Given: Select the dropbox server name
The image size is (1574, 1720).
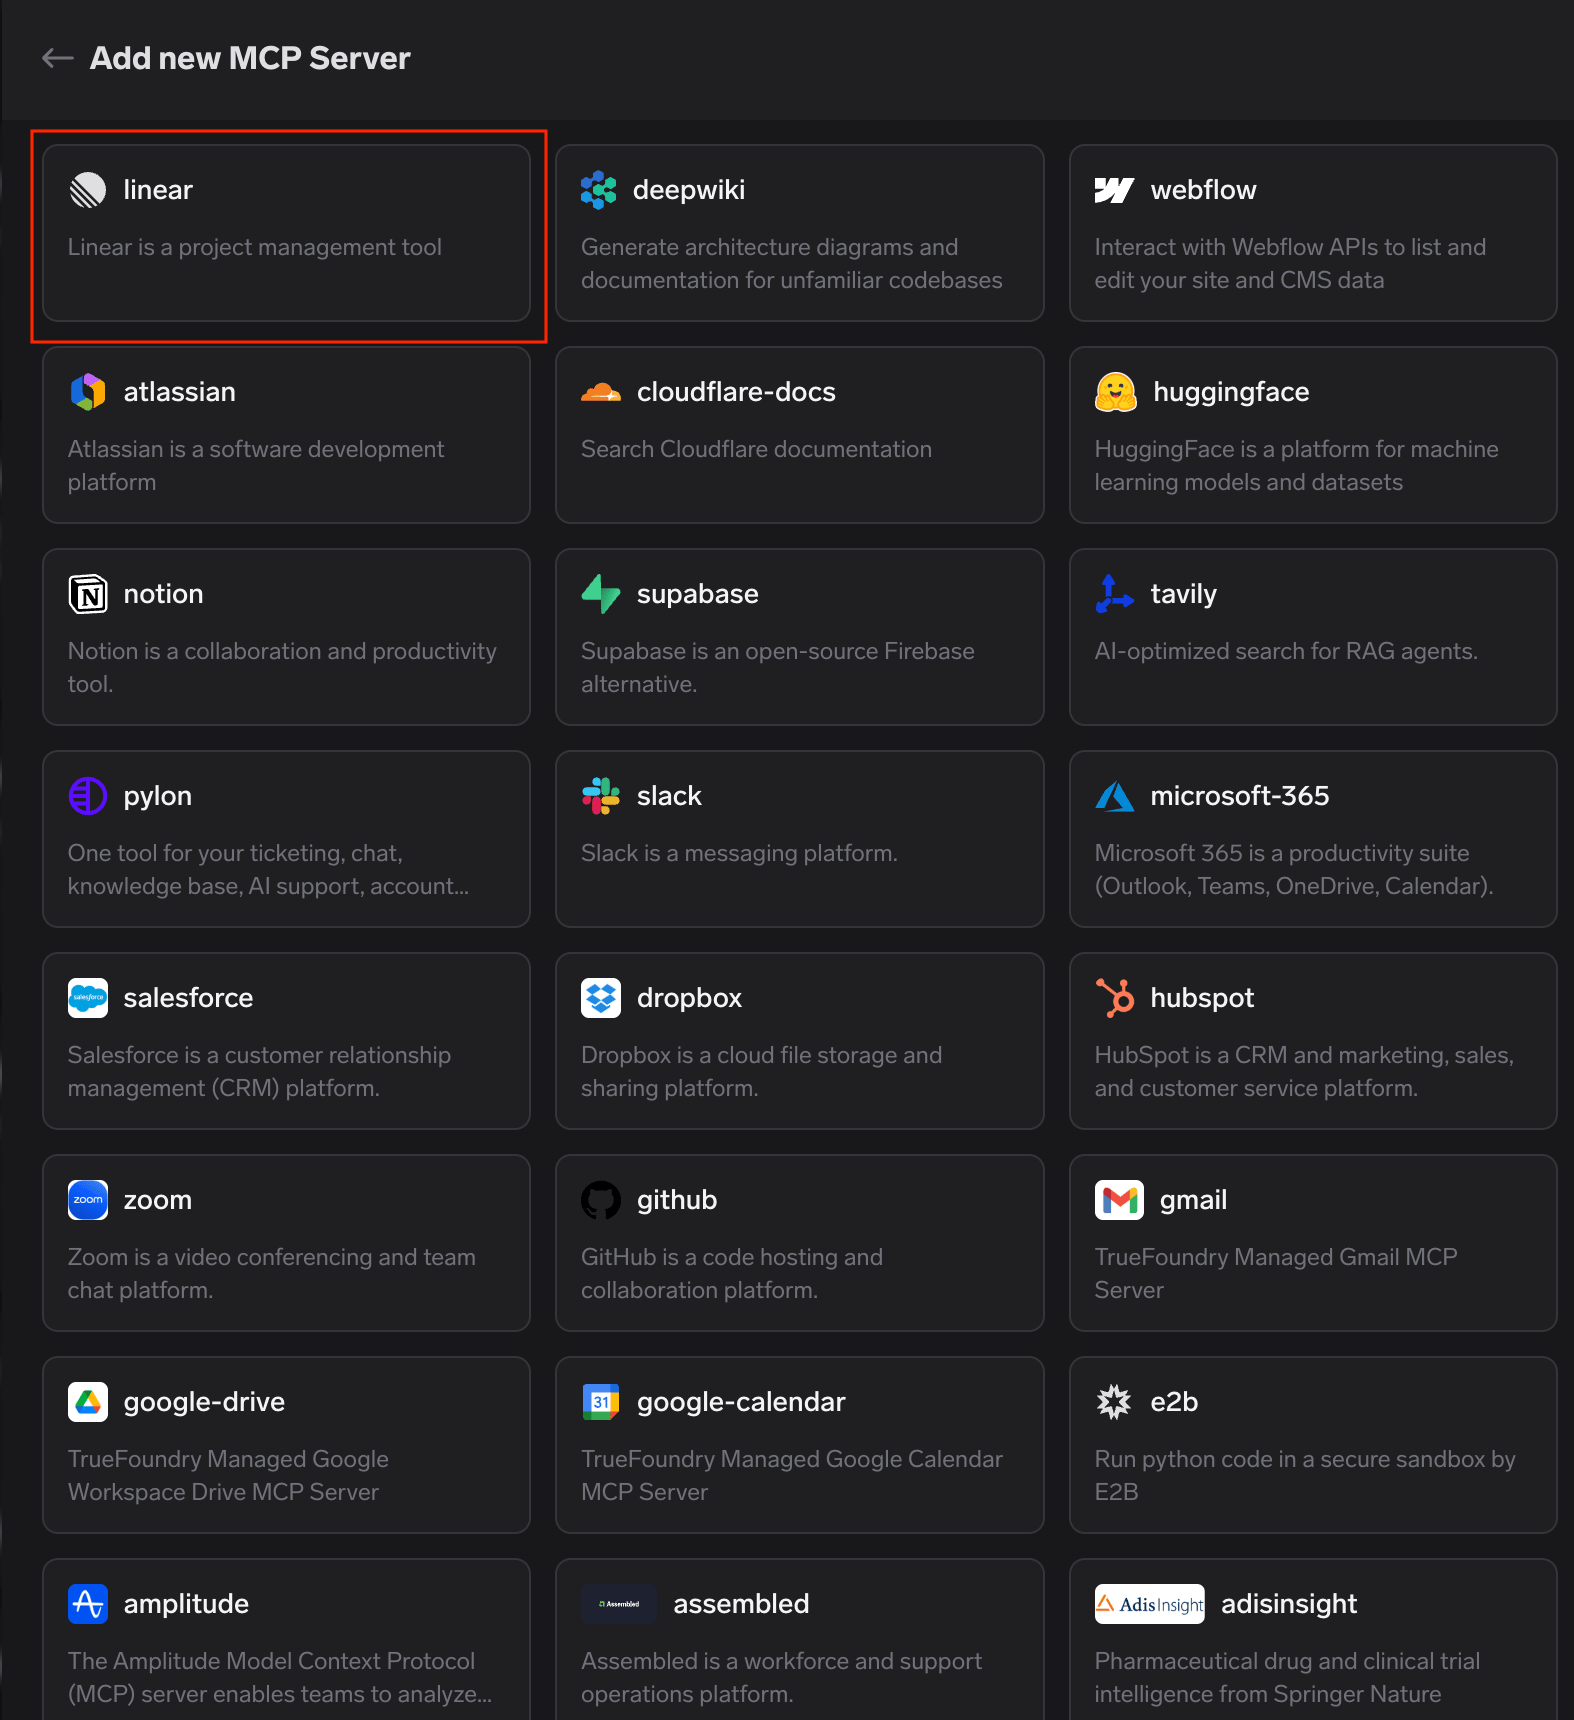Looking at the screenshot, I should pos(690,998).
